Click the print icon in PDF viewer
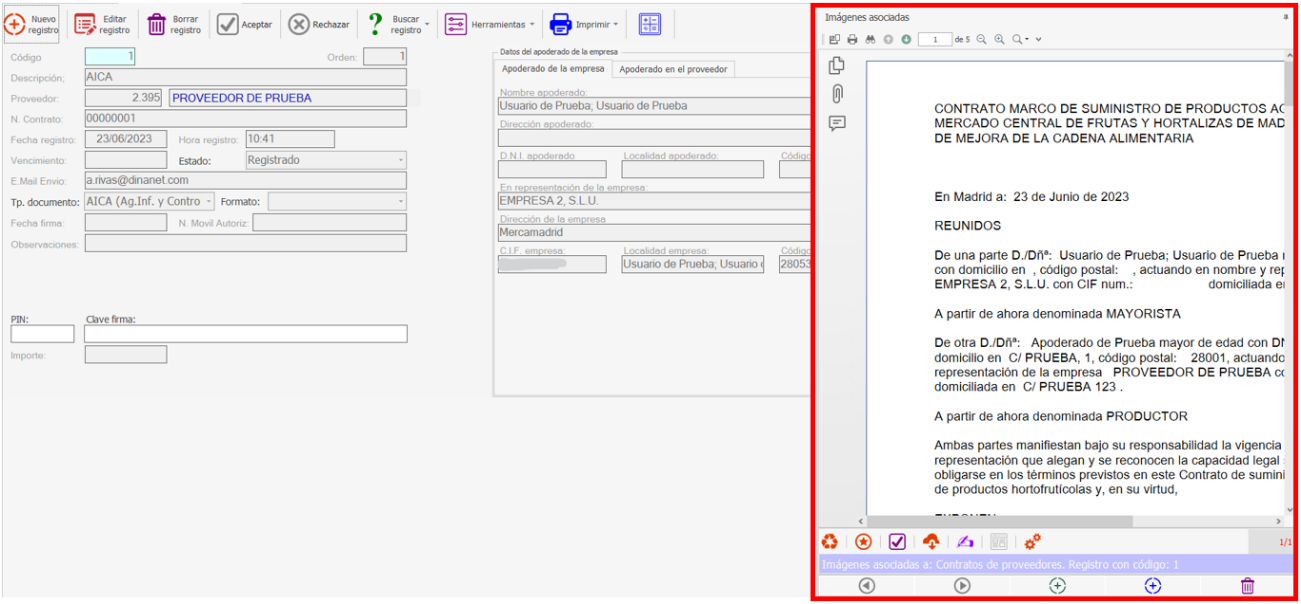The height and width of the screenshot is (604, 1301). (852, 40)
